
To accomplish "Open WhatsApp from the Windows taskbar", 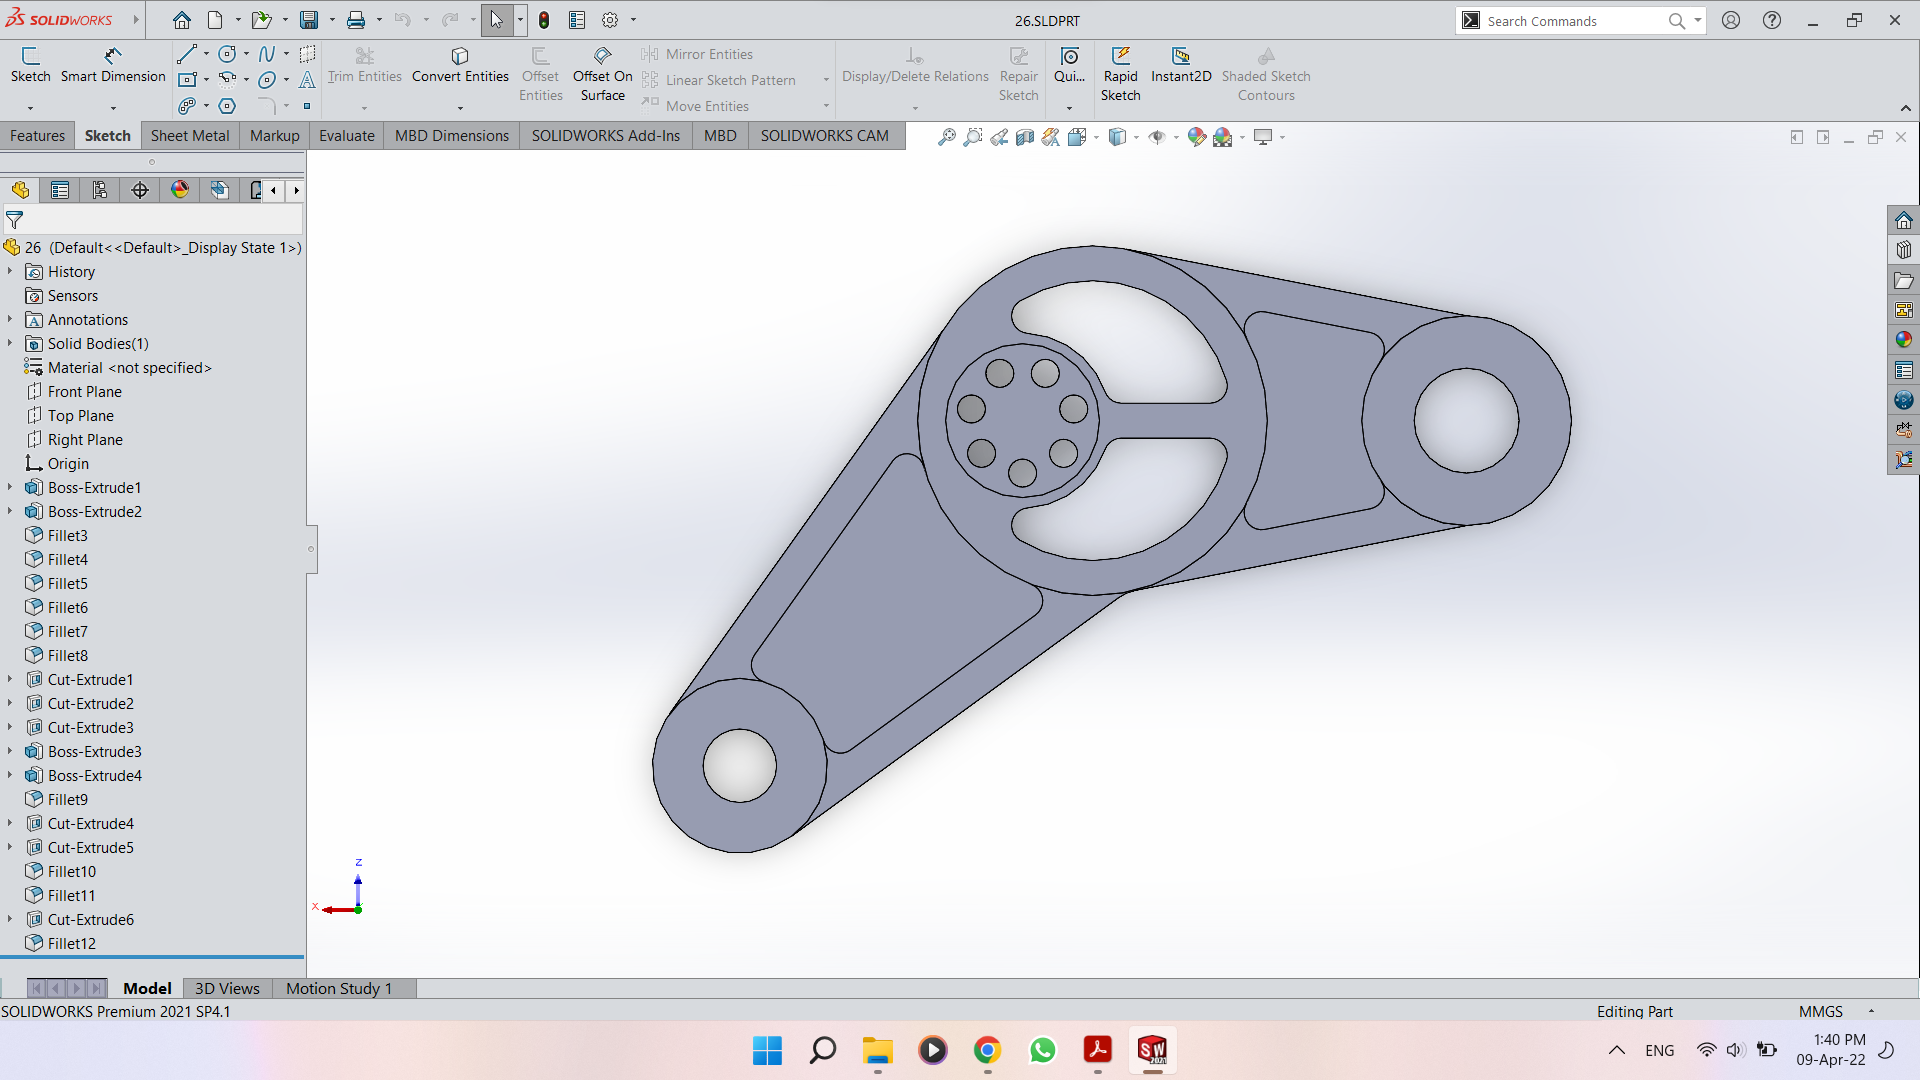I will tap(1042, 1050).
